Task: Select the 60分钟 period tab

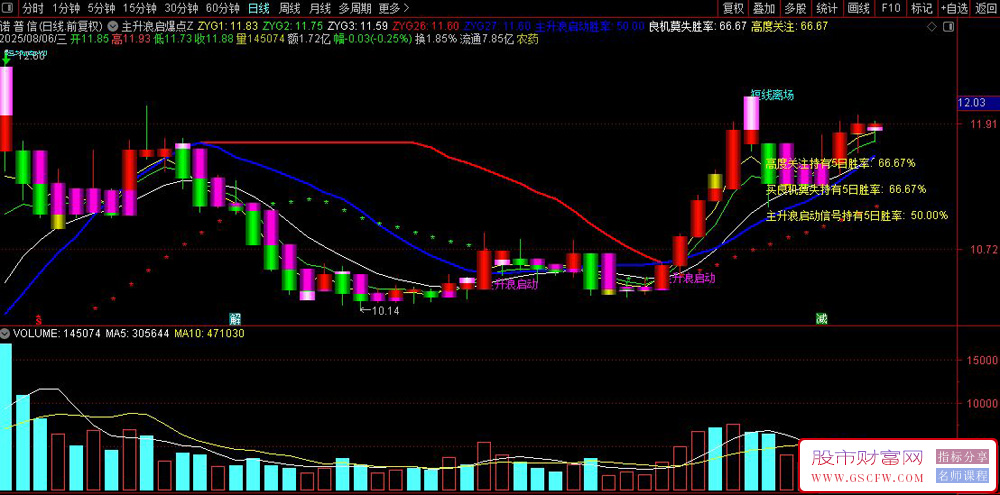Action: [223, 8]
